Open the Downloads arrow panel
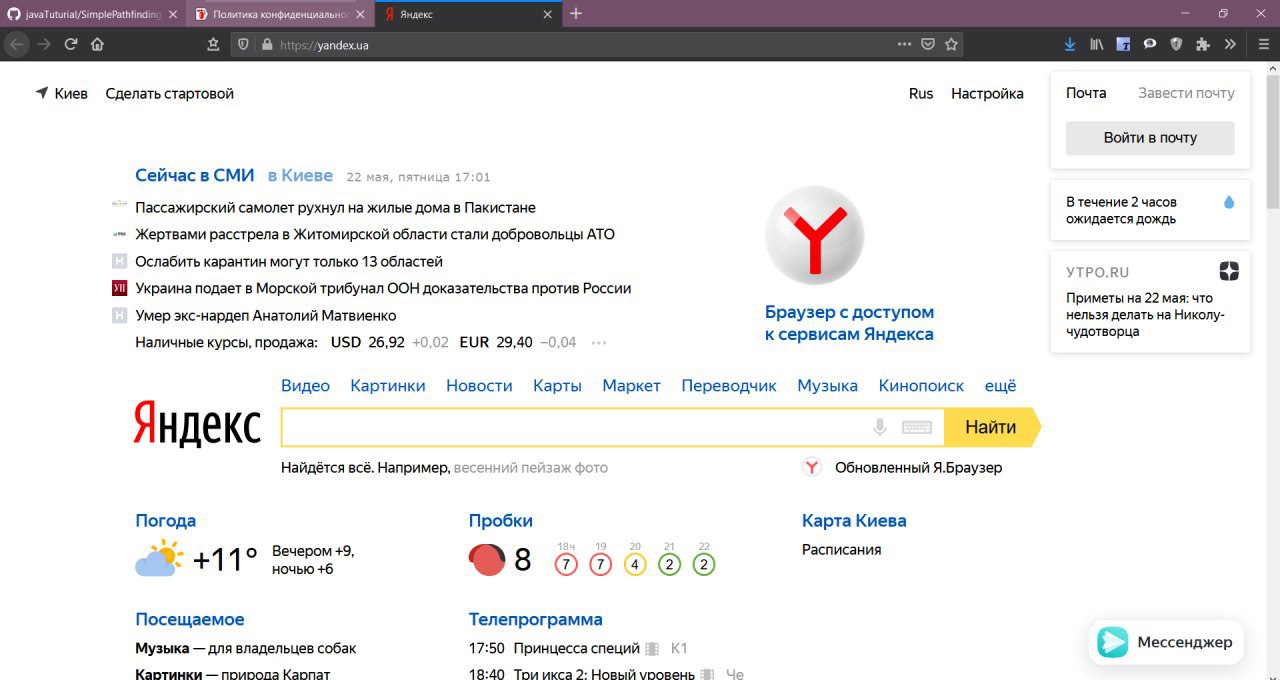This screenshot has height=680, width=1280. click(1070, 44)
